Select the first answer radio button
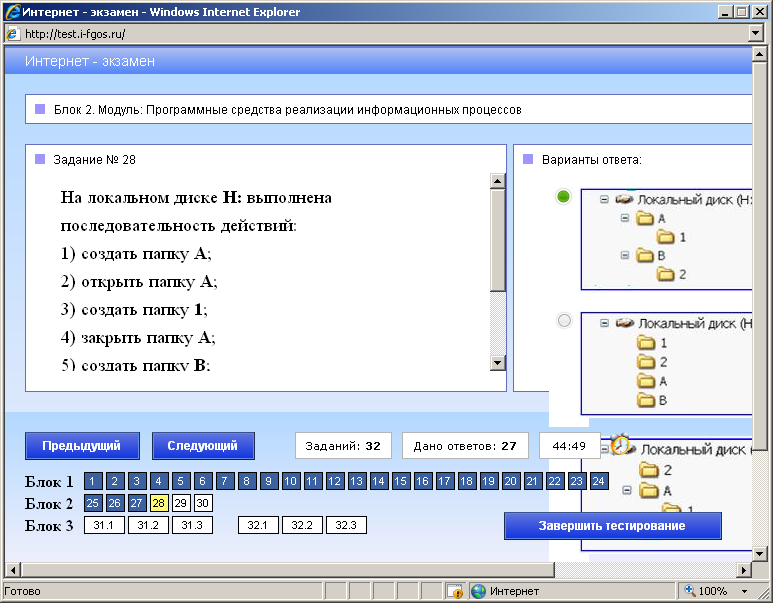Viewport: 773px width, 603px height. click(563, 197)
